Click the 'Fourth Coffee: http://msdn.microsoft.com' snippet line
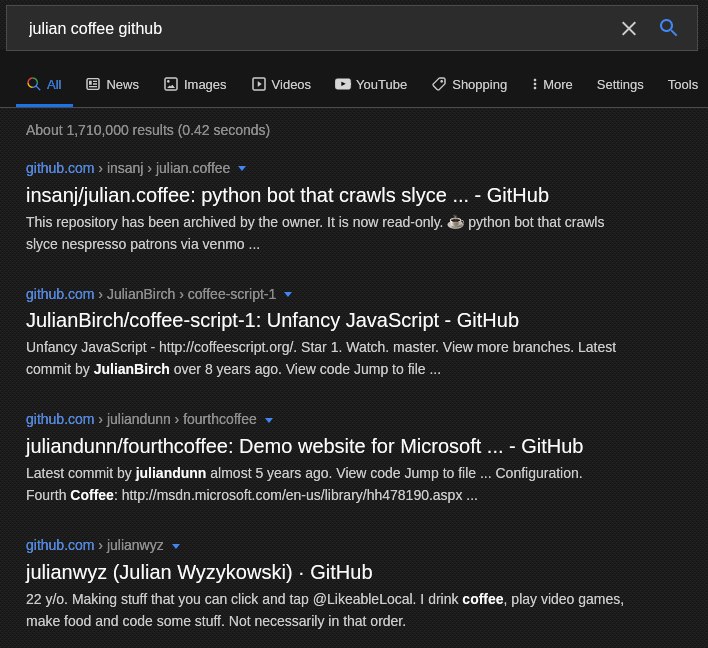This screenshot has height=648, width=708. click(252, 495)
